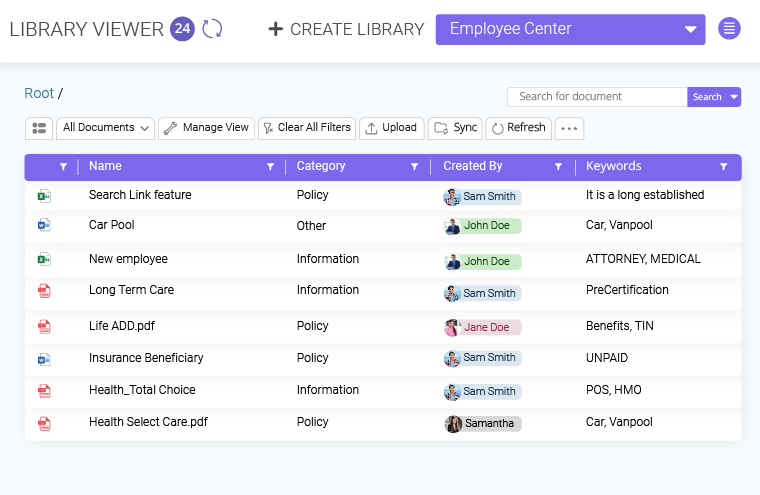
Task: Open the Insurance Beneficiary document
Action: 146,358
